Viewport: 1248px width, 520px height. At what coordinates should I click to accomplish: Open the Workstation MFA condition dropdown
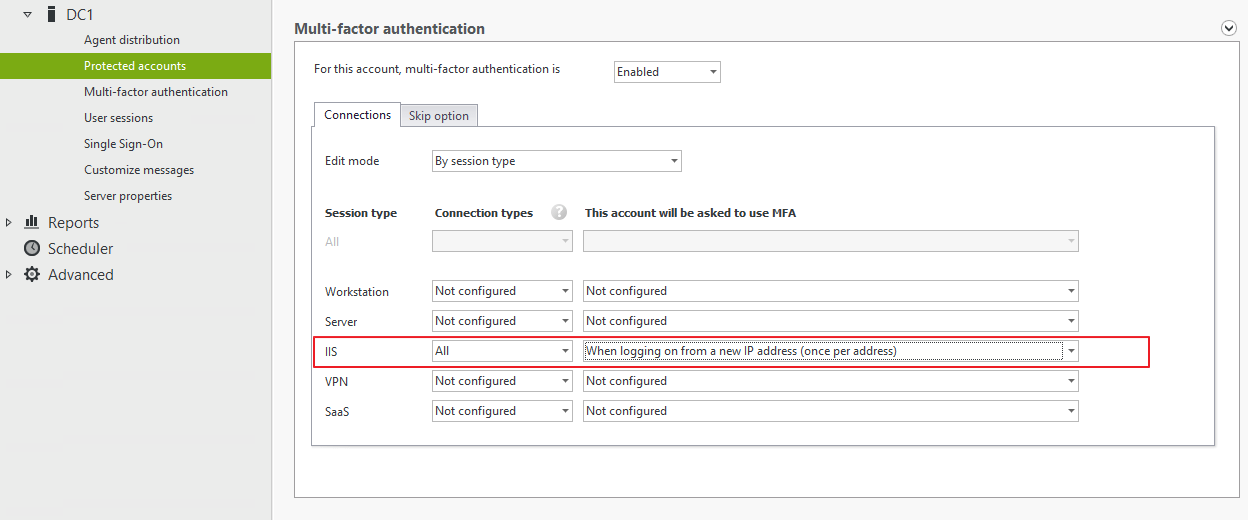click(x=831, y=291)
